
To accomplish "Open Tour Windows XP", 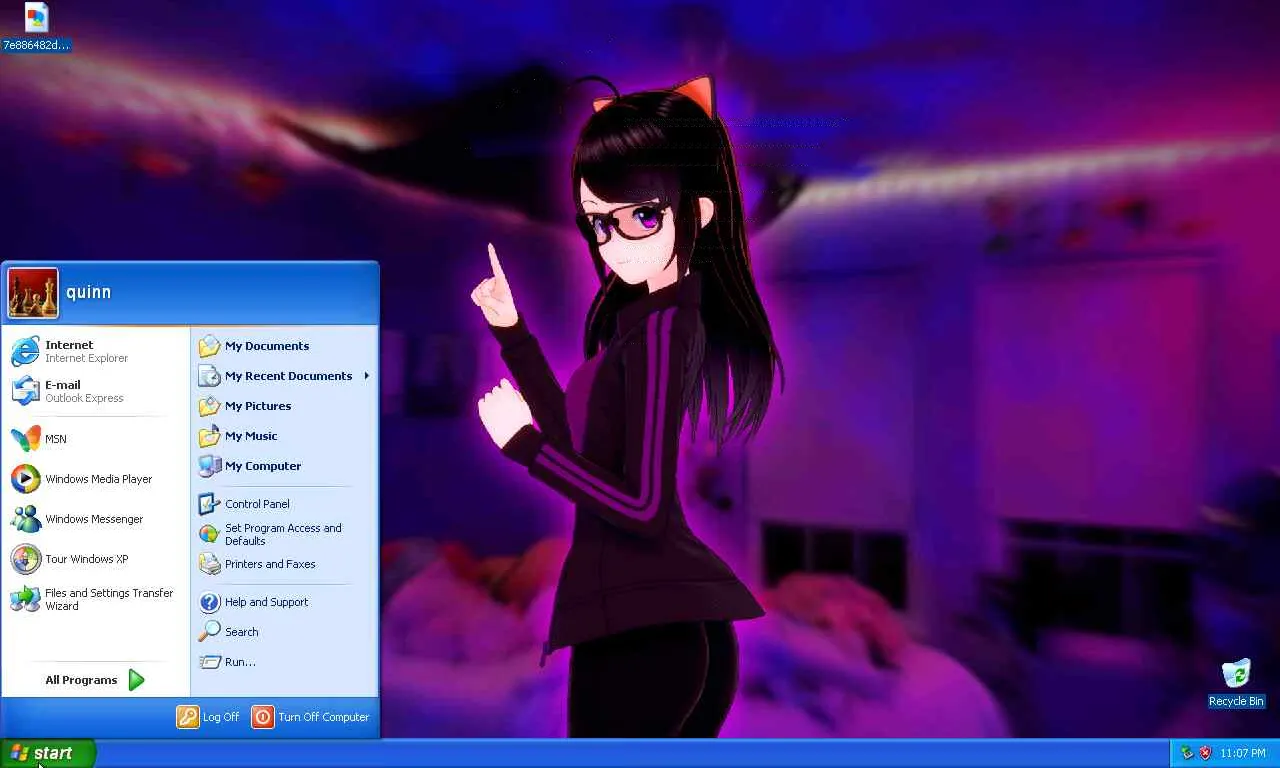I will (95, 559).
